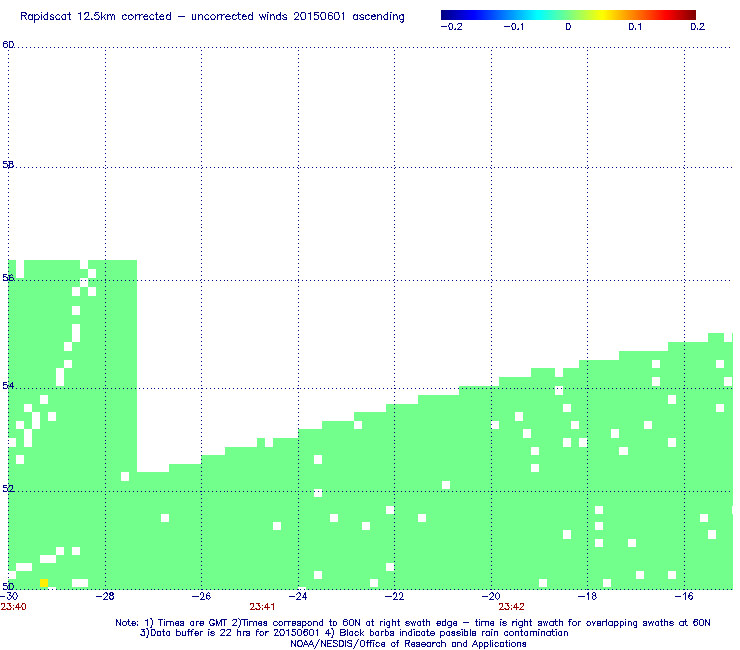
Task: Click the -0.2 color bar label
Action: [452, 27]
